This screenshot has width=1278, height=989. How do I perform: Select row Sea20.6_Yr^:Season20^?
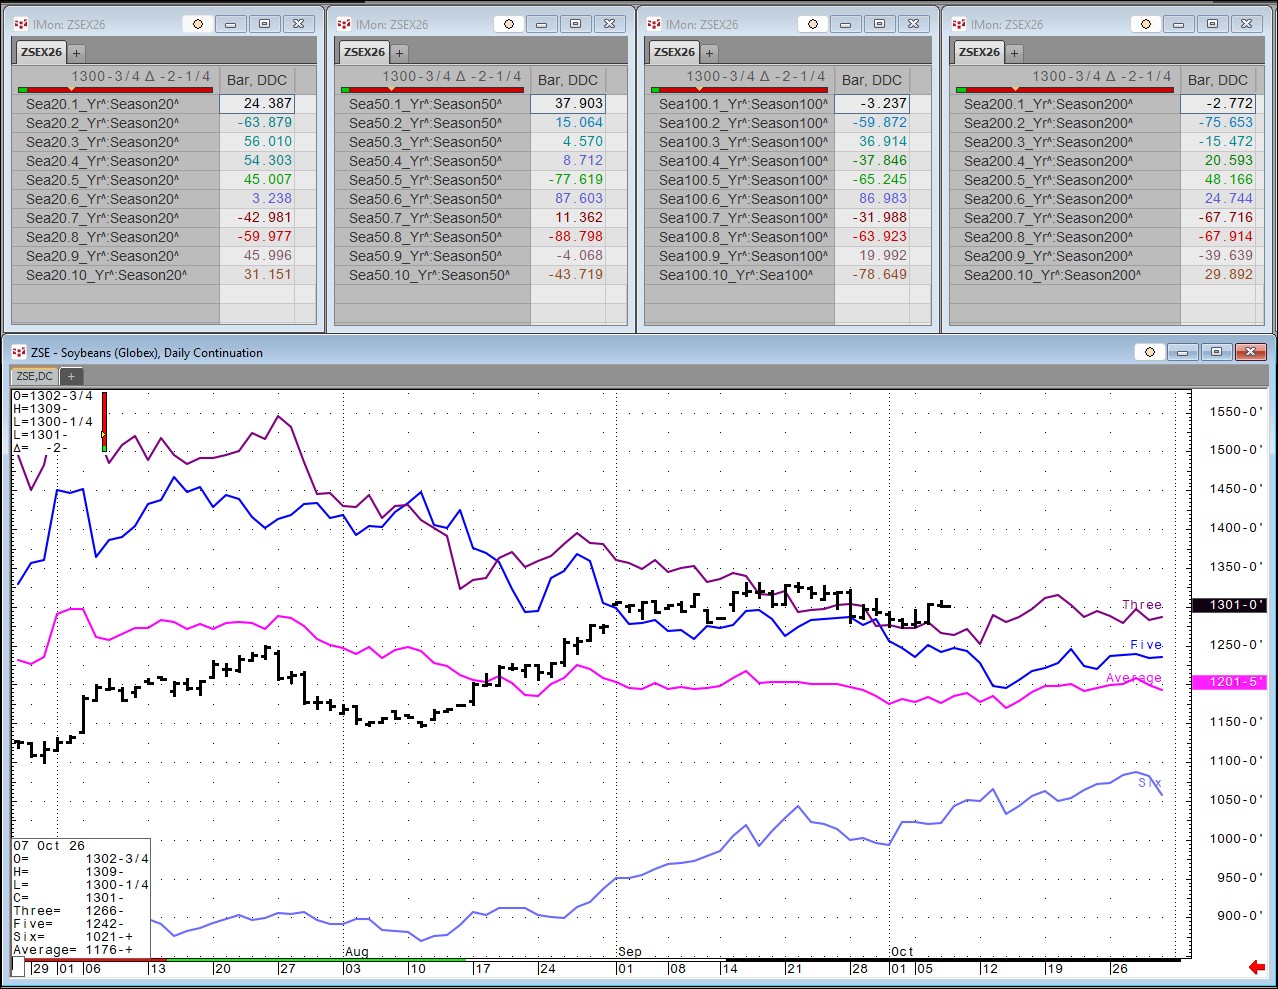116,199
